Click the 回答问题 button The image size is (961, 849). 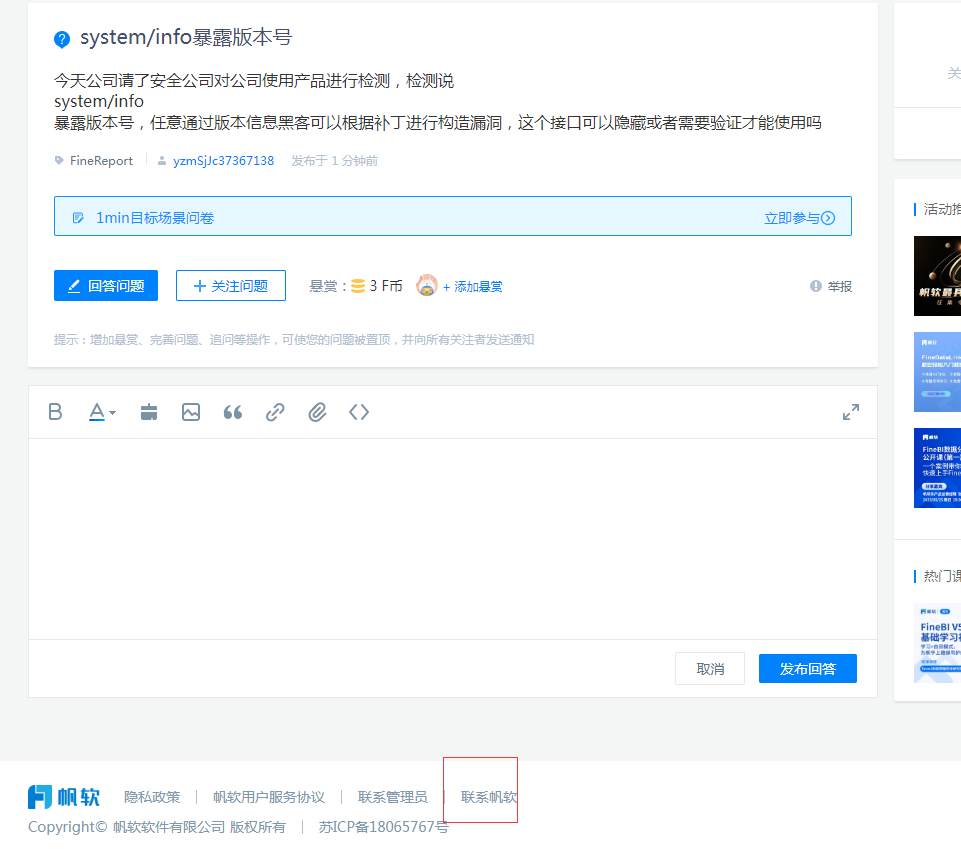(x=106, y=286)
